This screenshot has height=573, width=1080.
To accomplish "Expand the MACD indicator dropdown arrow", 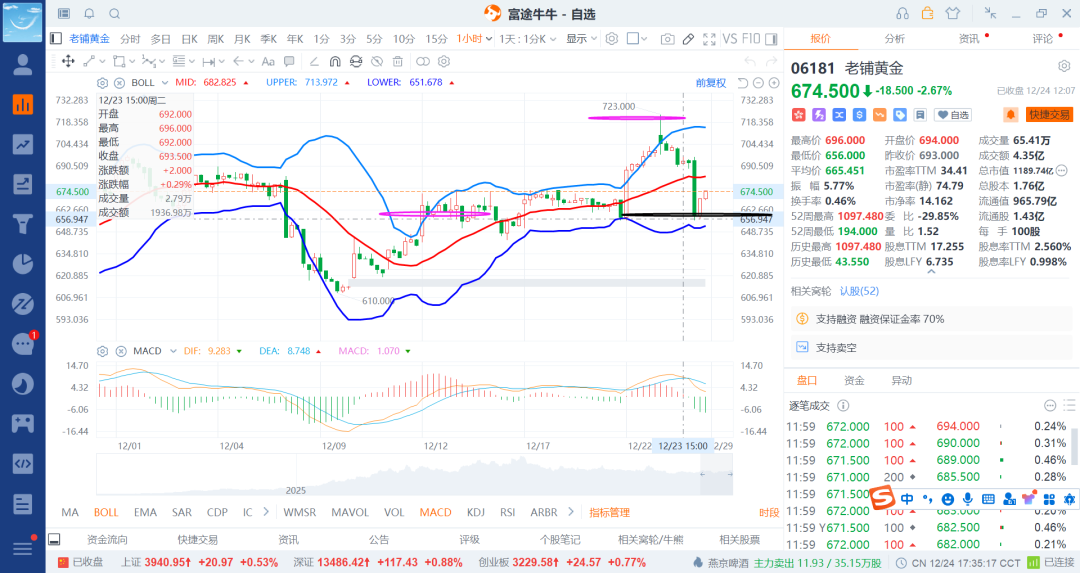I will tap(174, 351).
